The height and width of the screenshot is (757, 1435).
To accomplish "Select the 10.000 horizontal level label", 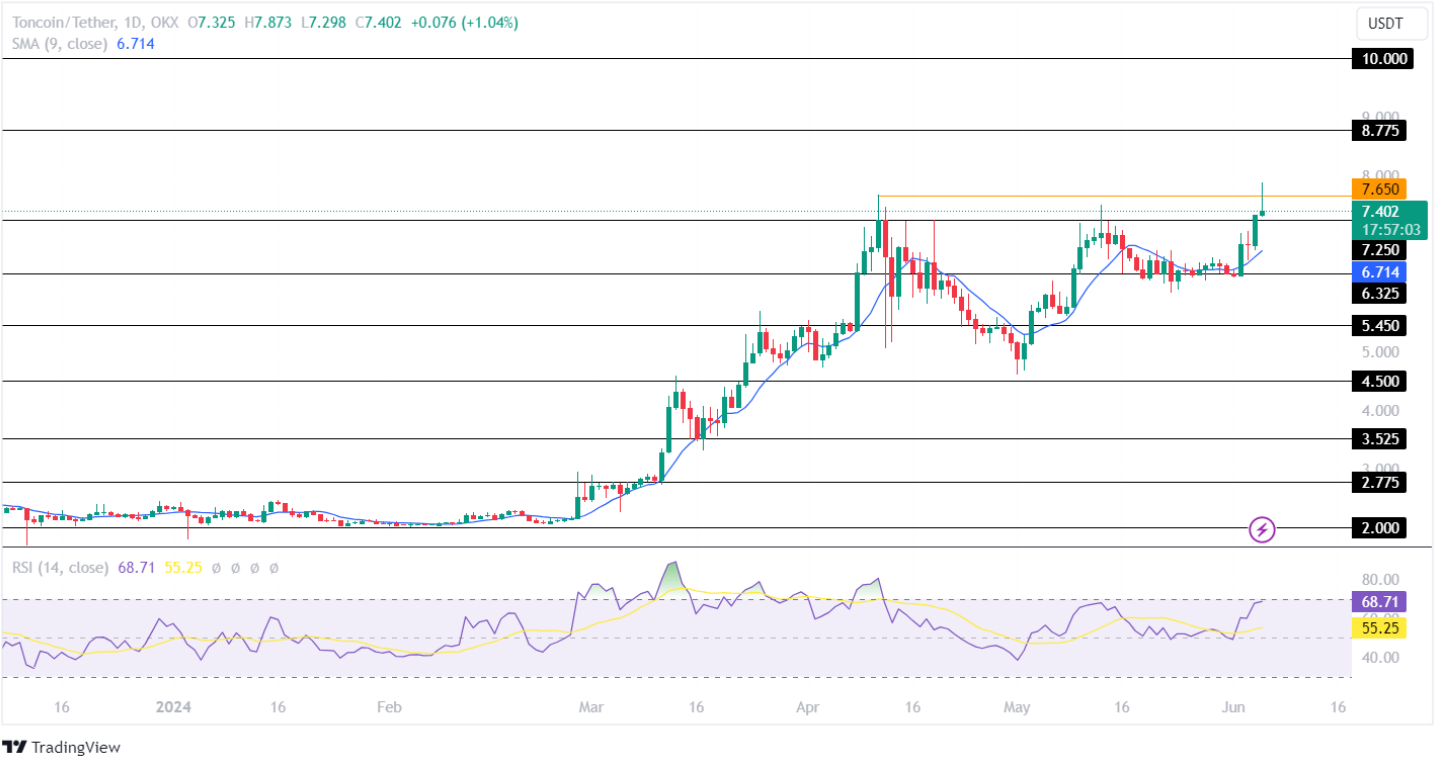I will [x=1379, y=59].
